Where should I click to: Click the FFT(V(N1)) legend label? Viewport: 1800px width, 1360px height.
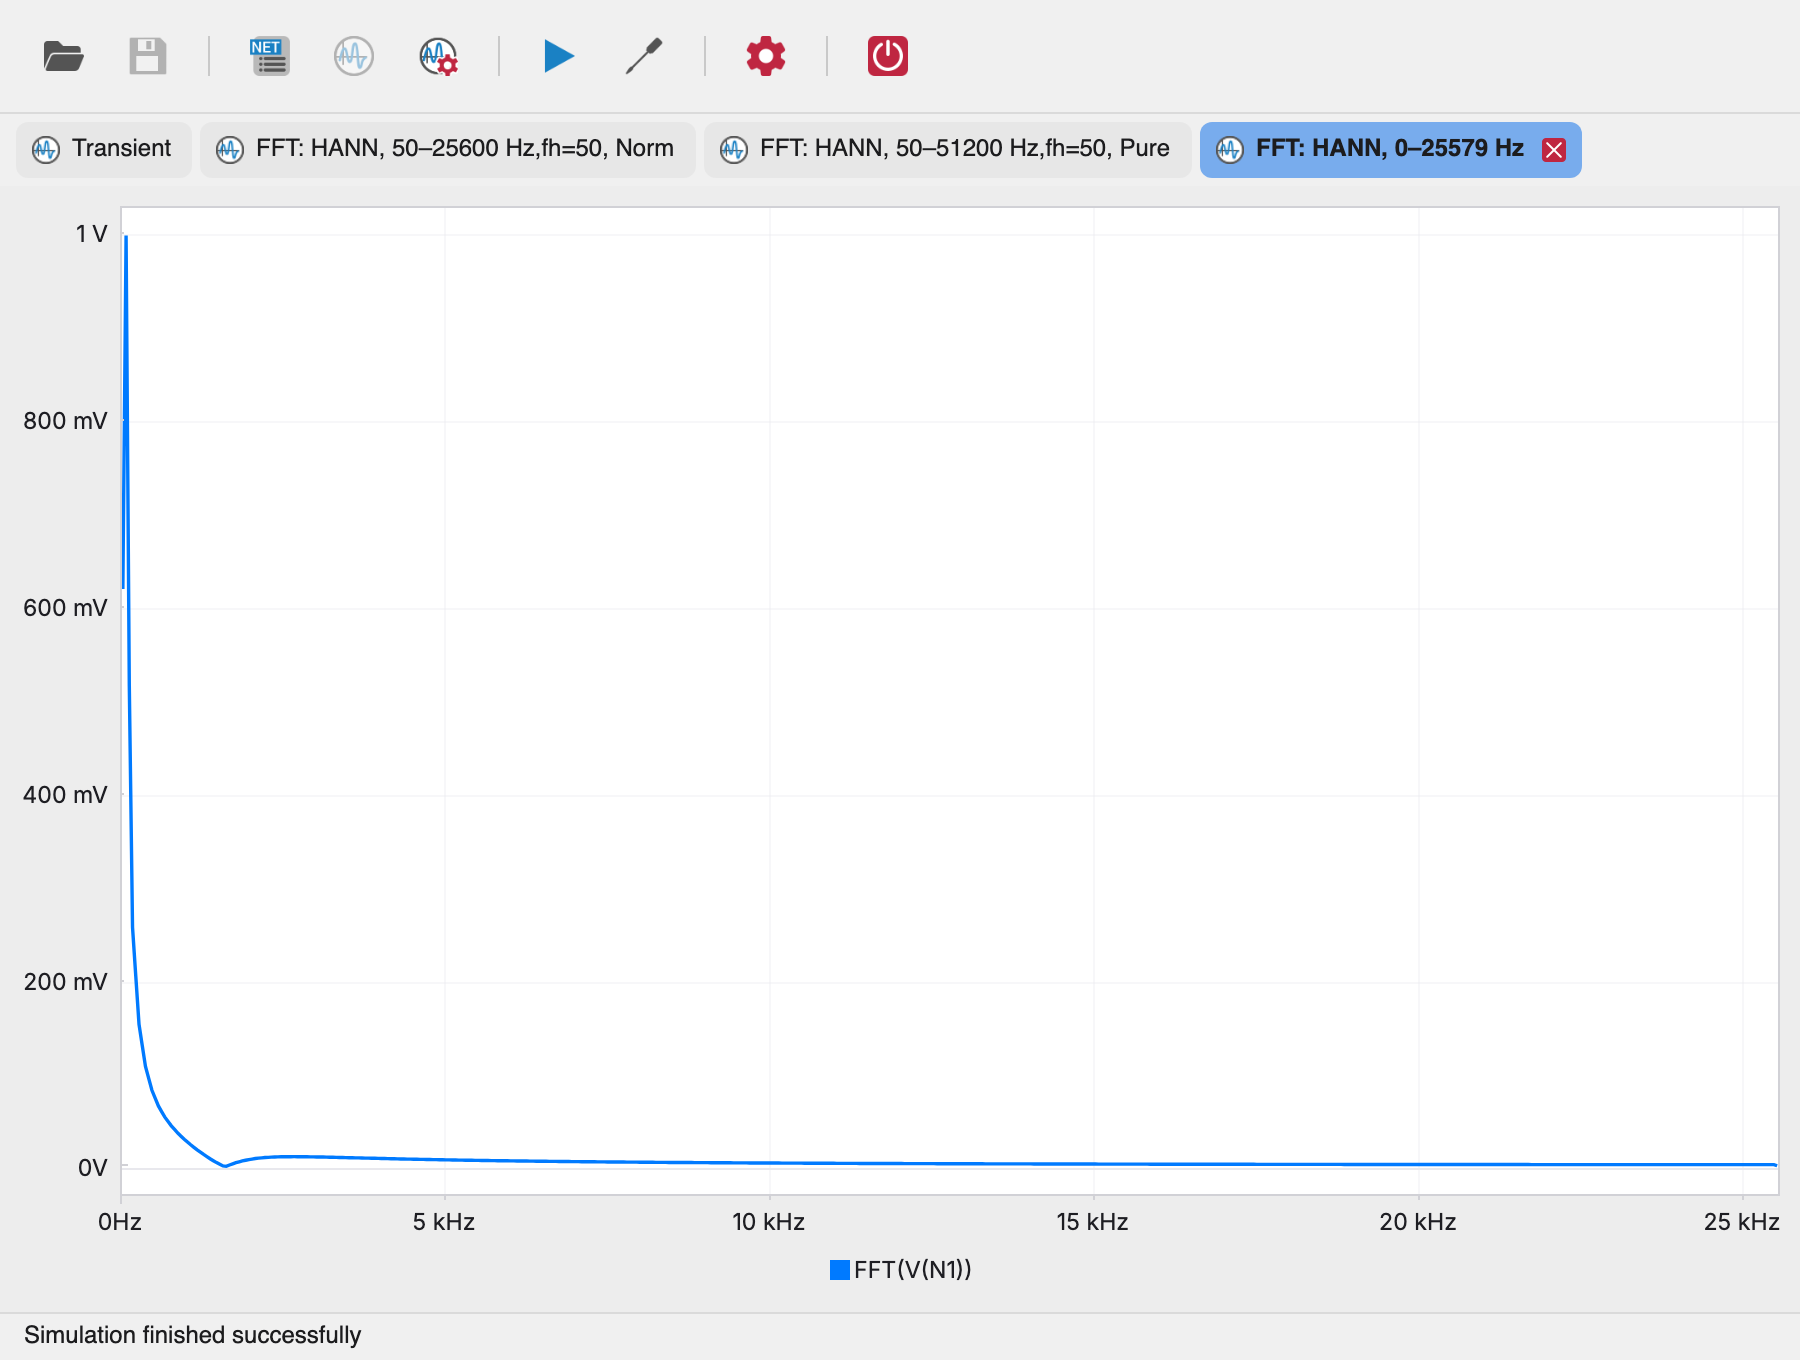[913, 1270]
